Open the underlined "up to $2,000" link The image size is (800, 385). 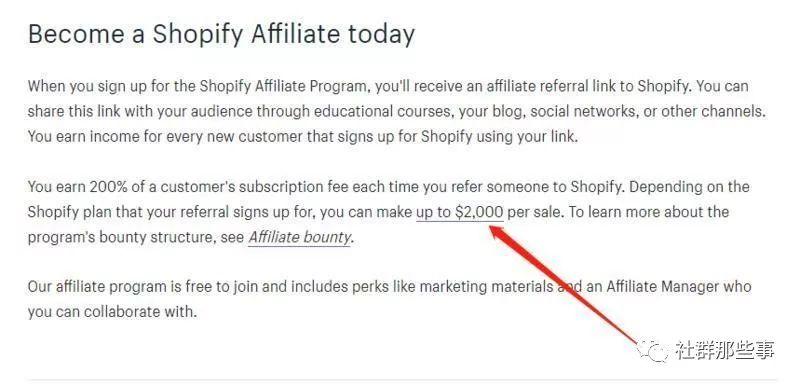click(460, 212)
